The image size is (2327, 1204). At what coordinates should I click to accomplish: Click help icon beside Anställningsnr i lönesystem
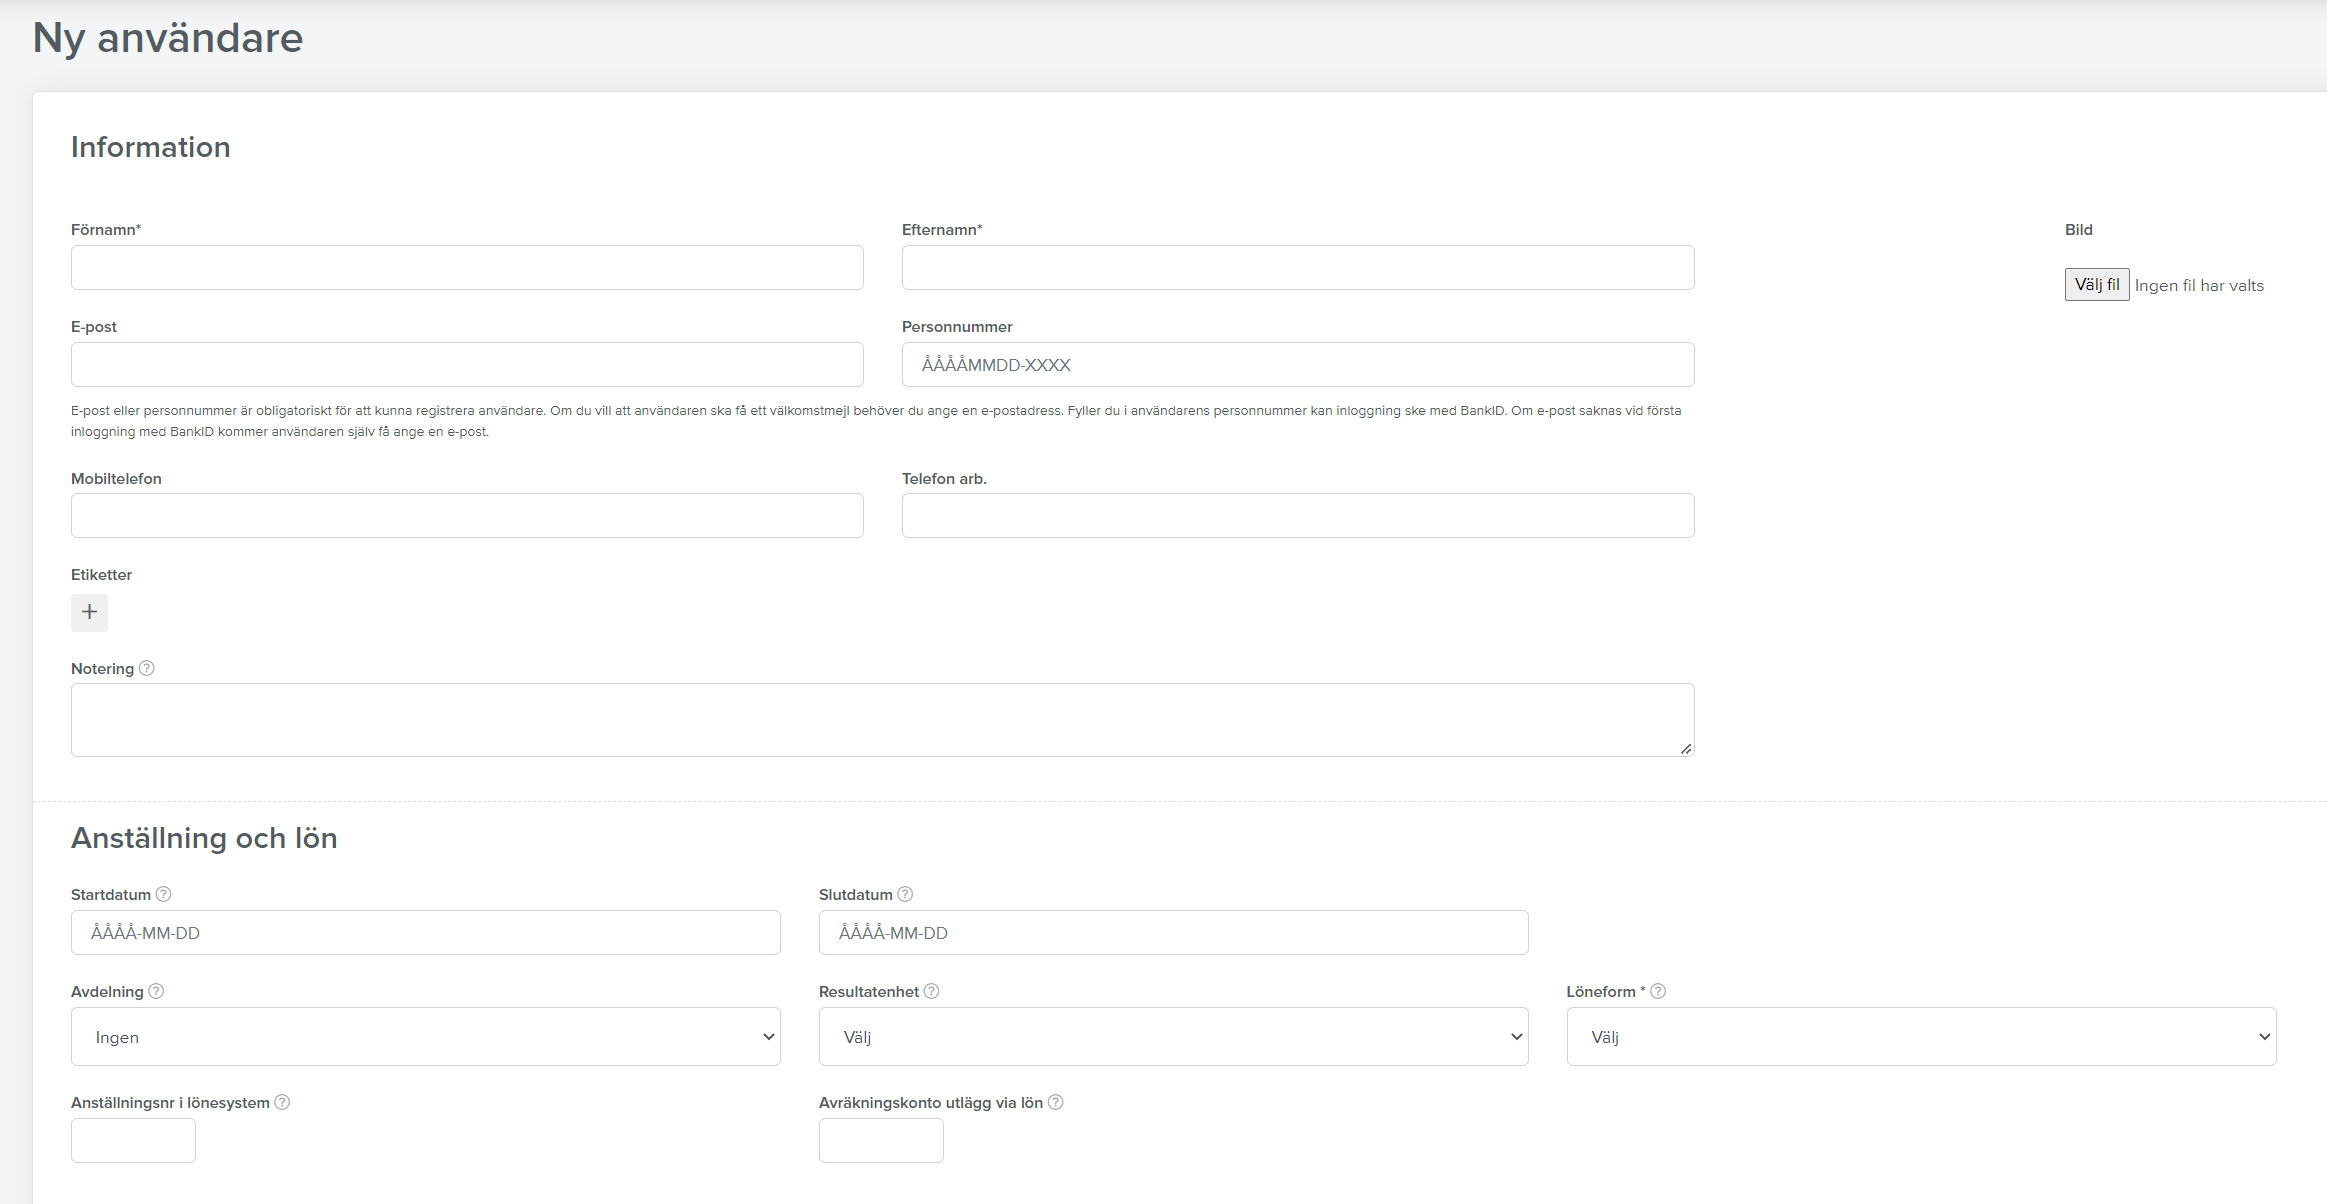(x=282, y=1102)
